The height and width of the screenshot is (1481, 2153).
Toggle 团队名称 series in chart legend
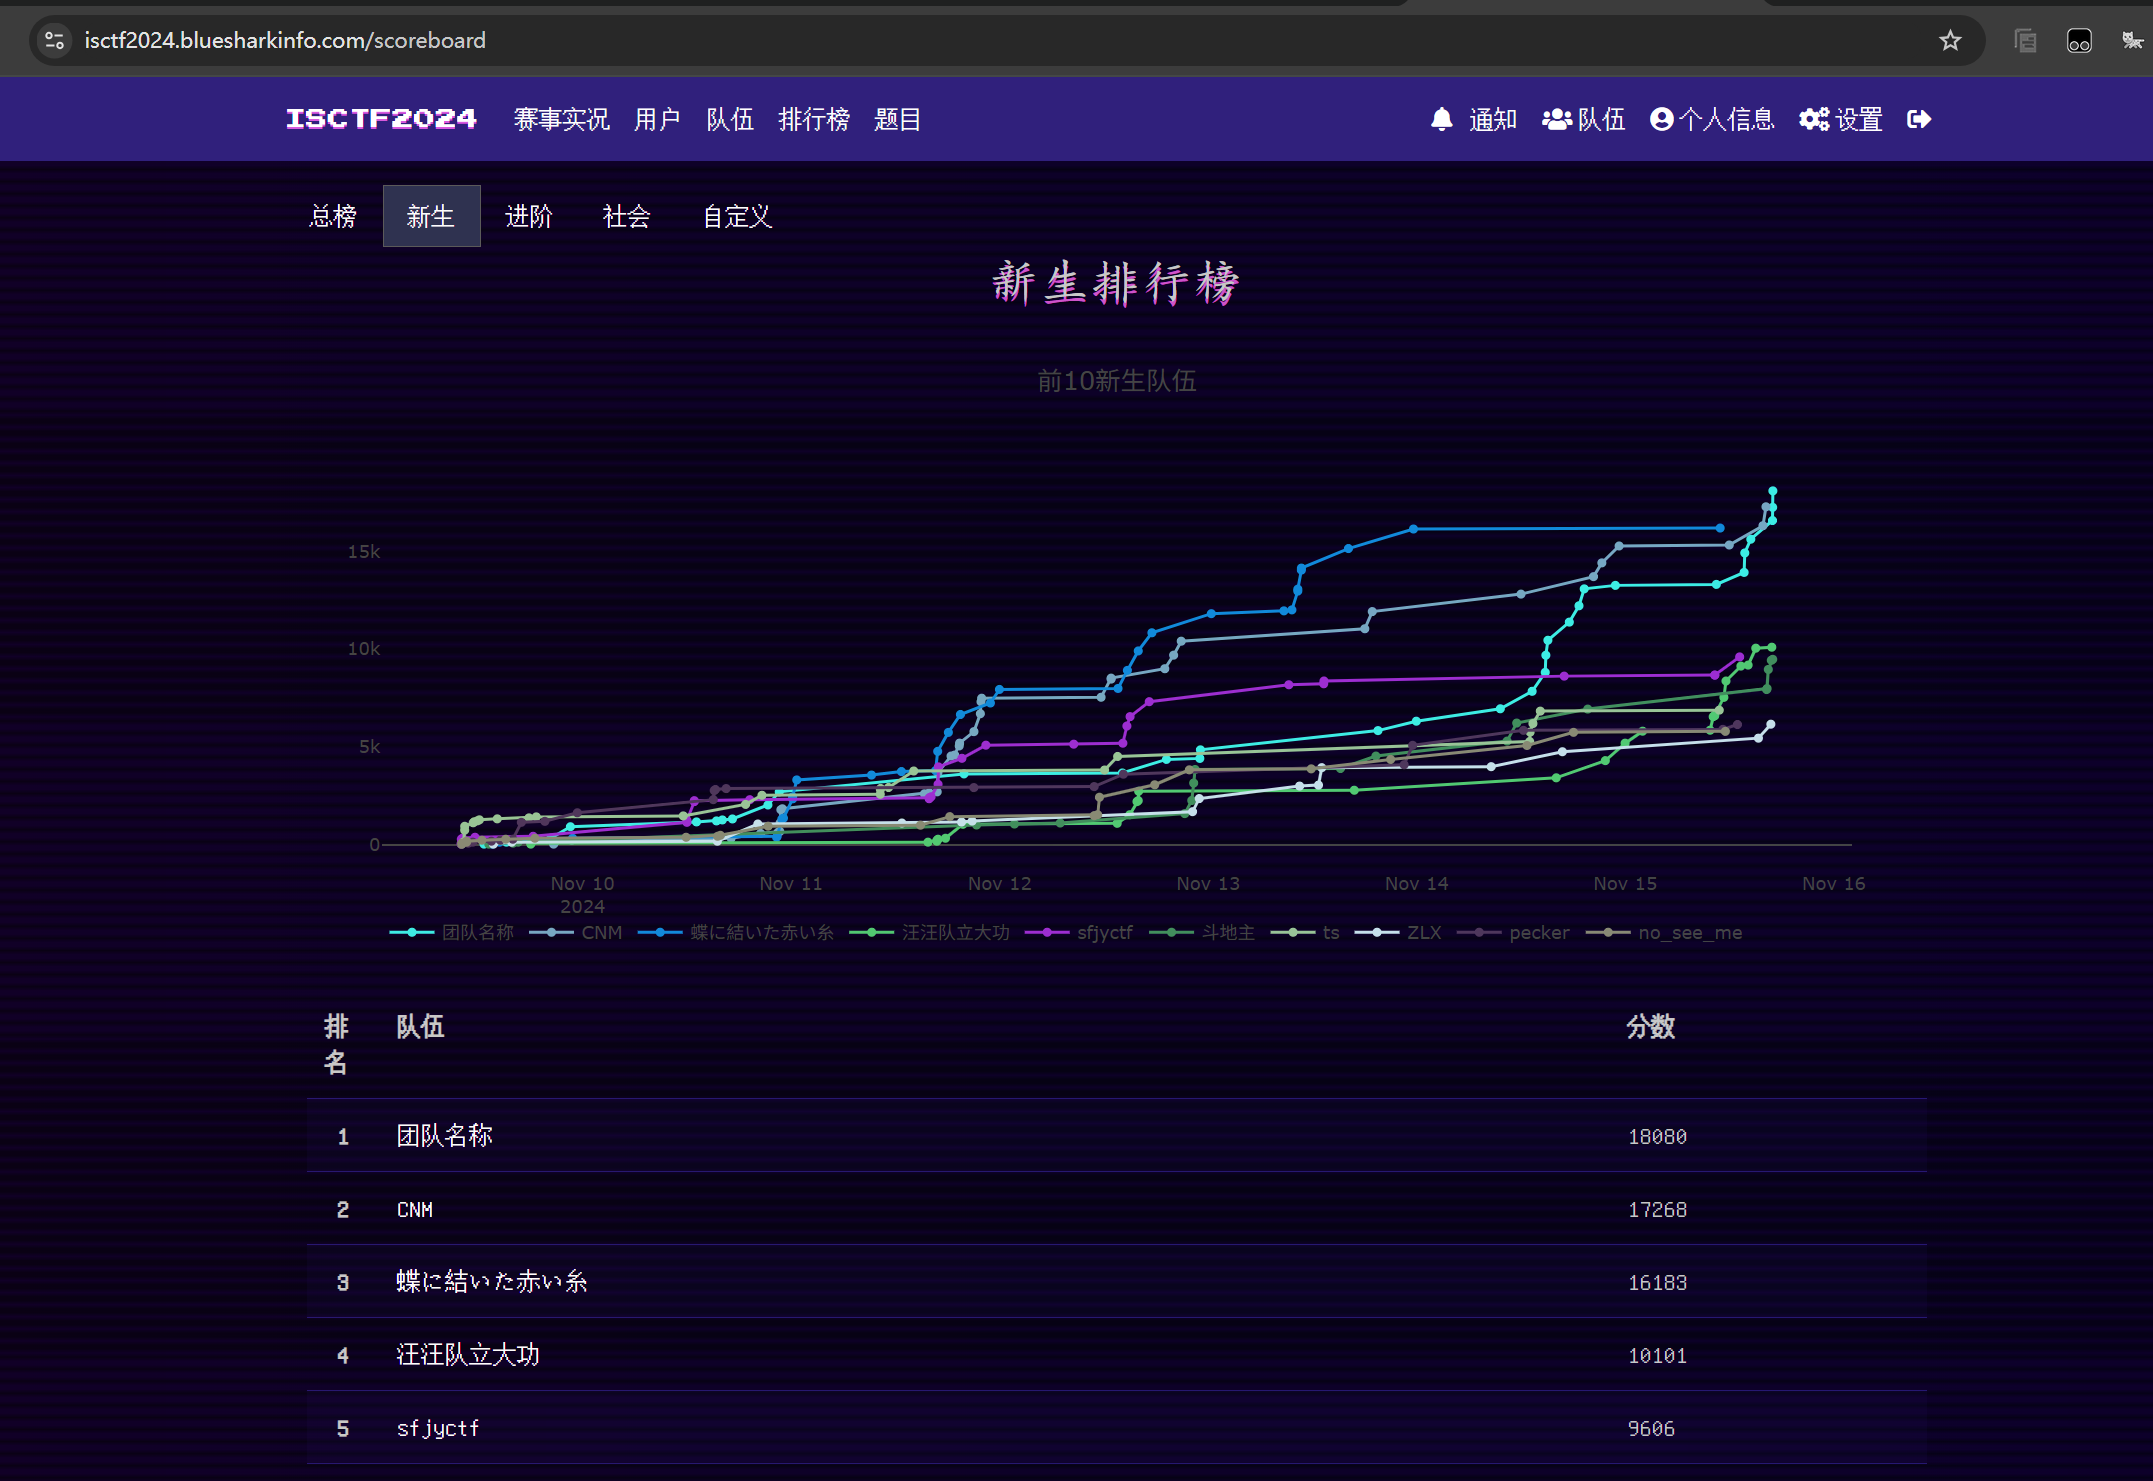click(477, 933)
